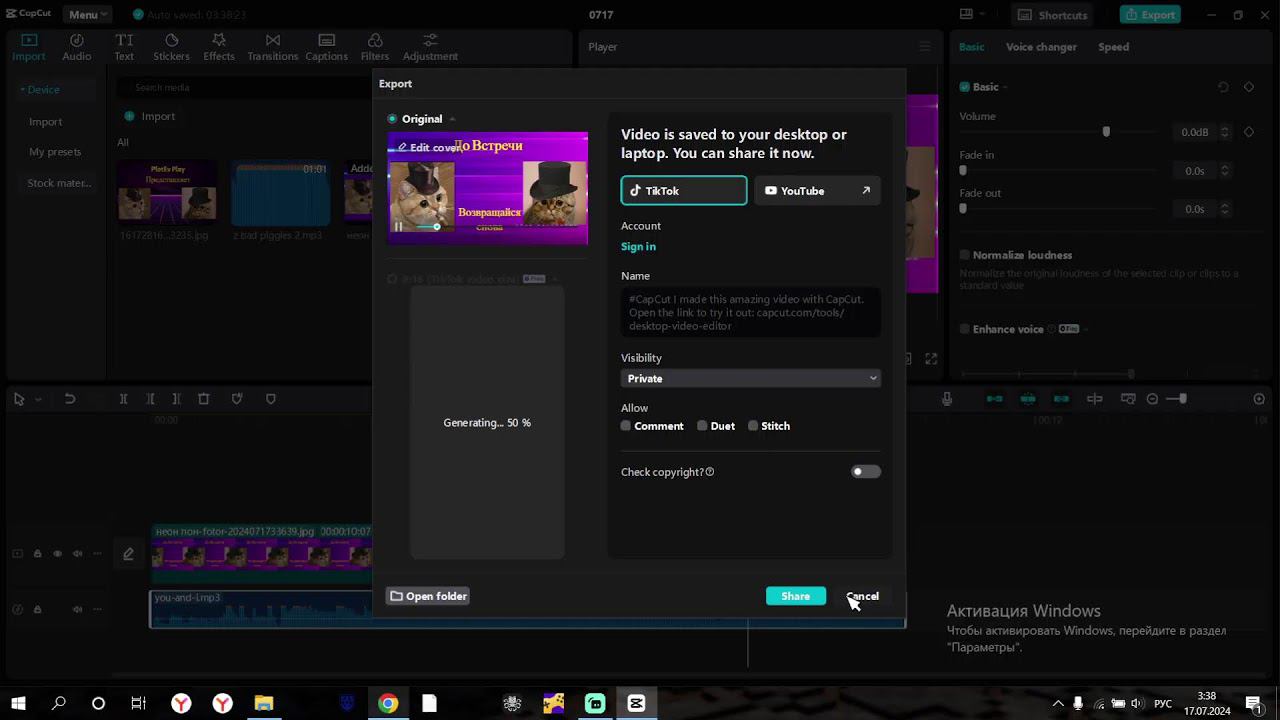Open Windows Start menu
The image size is (1280, 720).
(18, 703)
